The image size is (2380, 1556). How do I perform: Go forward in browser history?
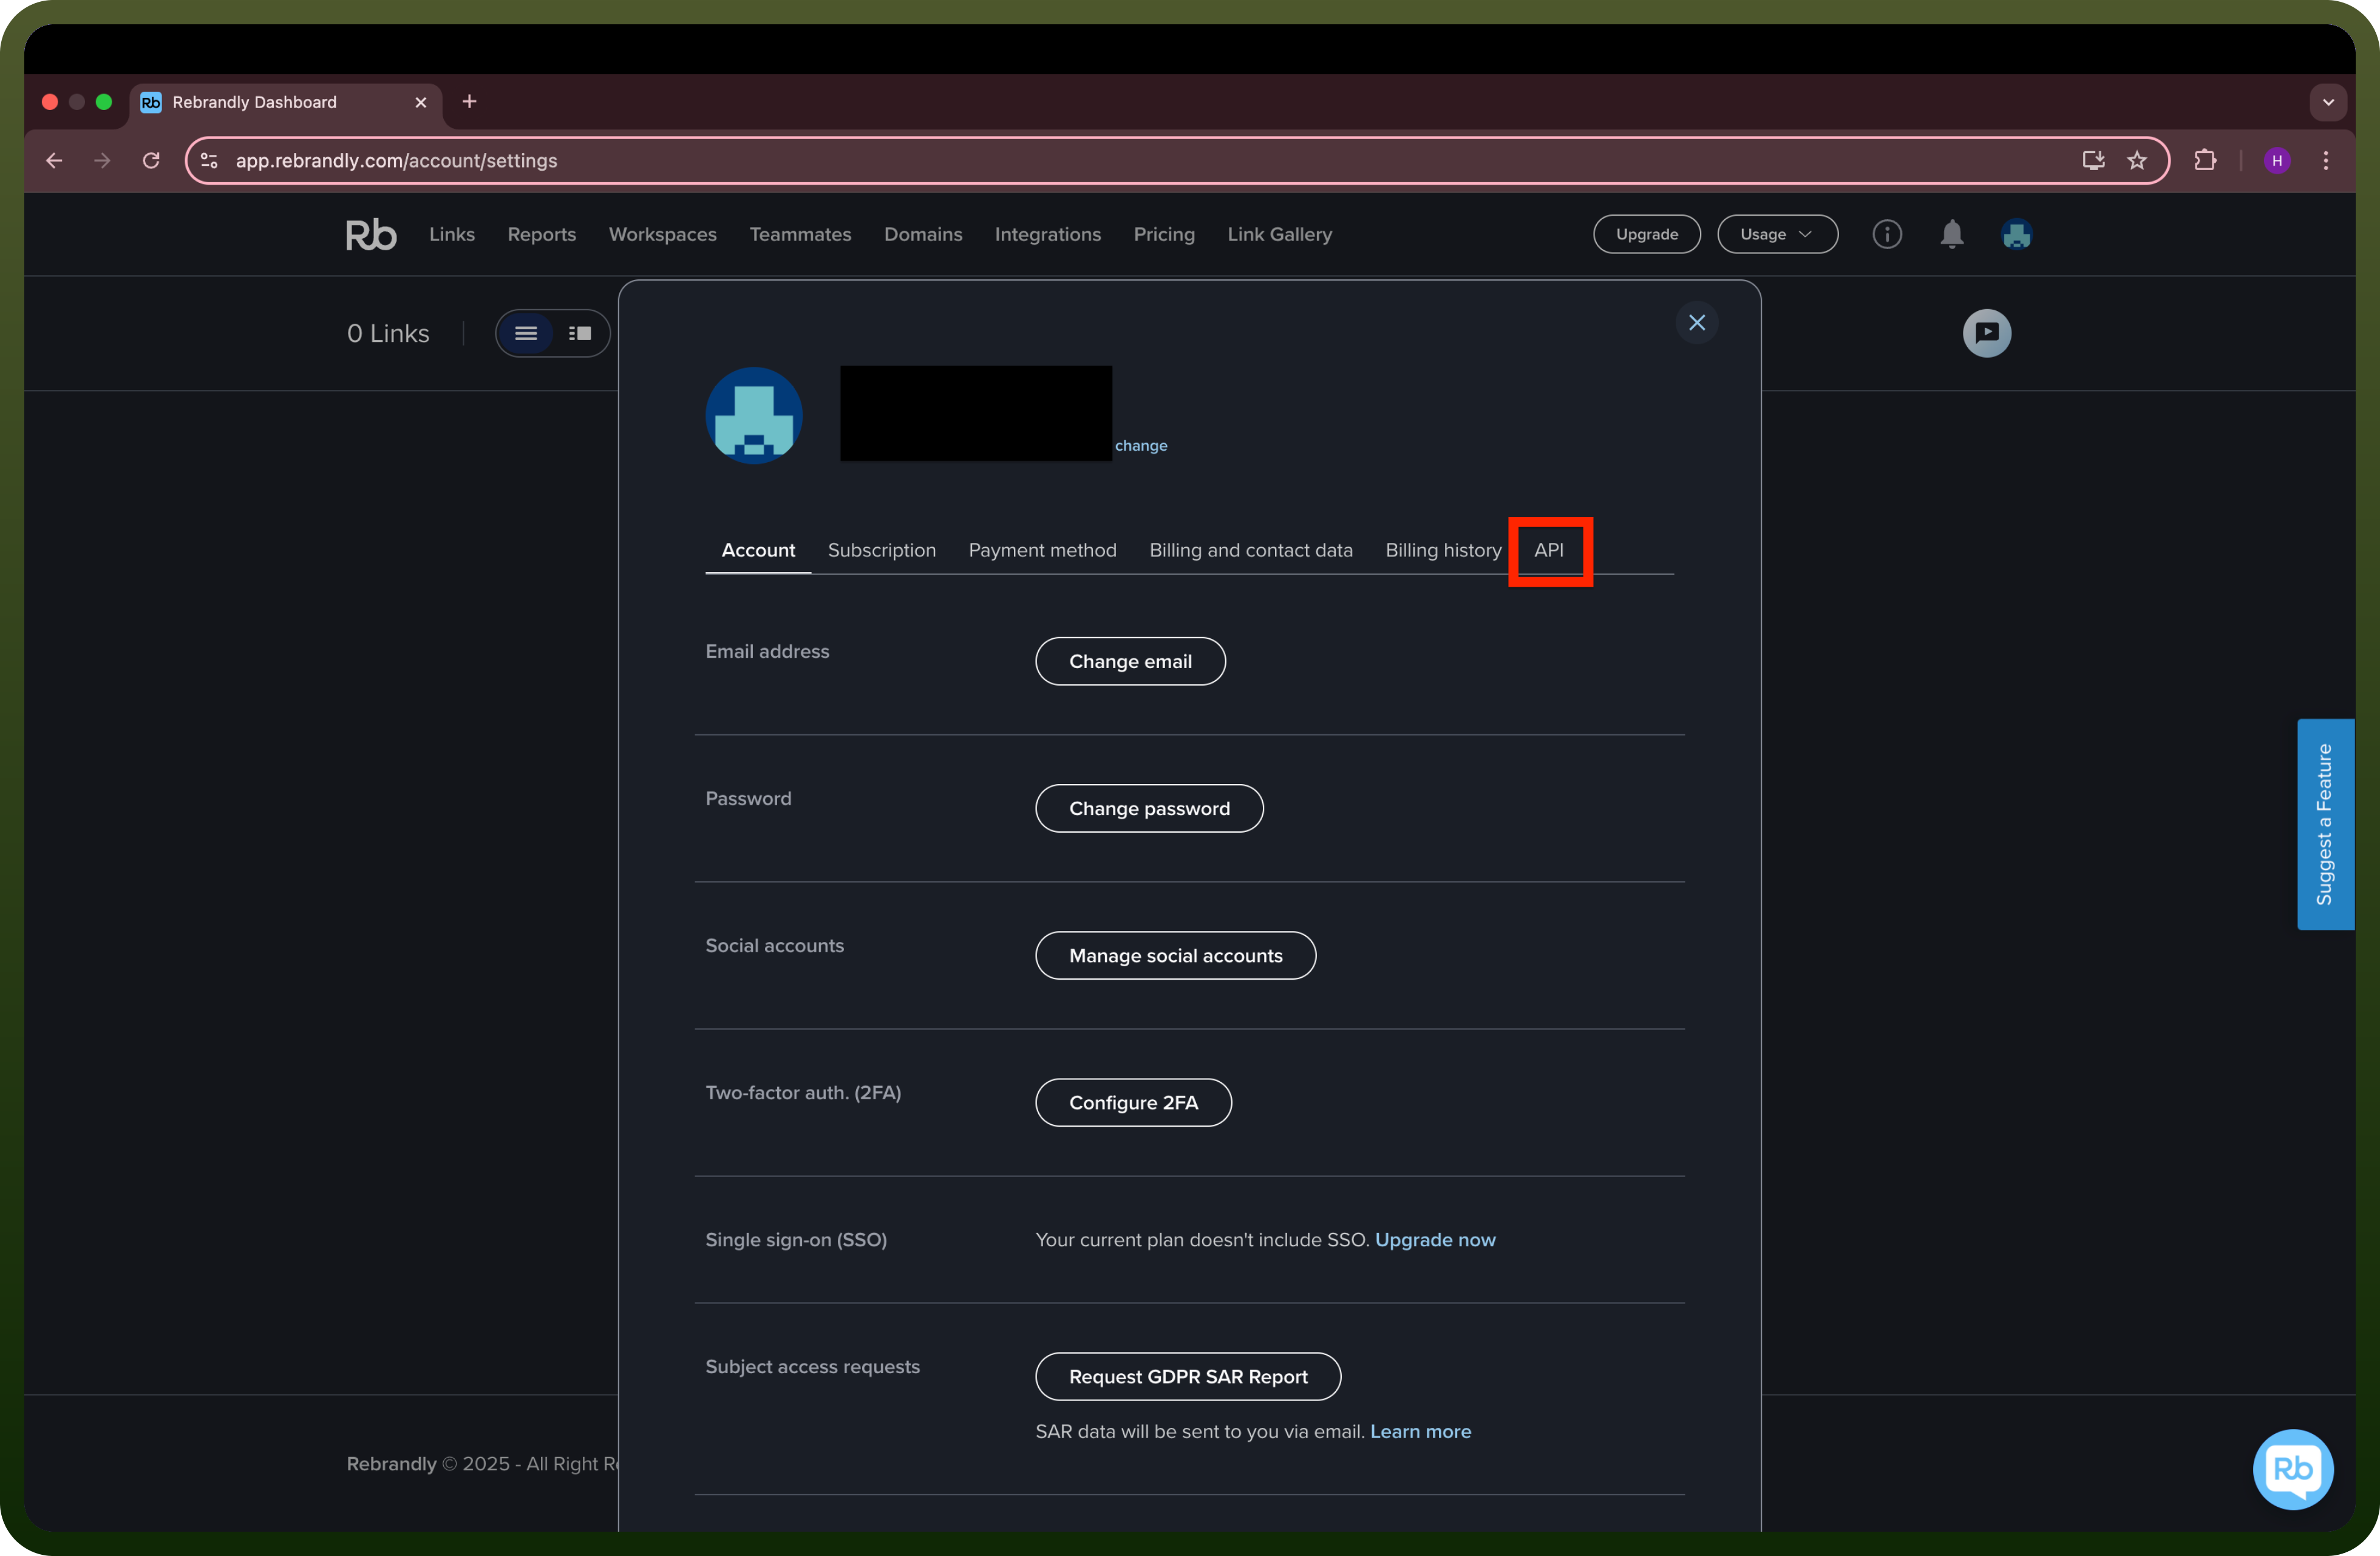tap(102, 160)
